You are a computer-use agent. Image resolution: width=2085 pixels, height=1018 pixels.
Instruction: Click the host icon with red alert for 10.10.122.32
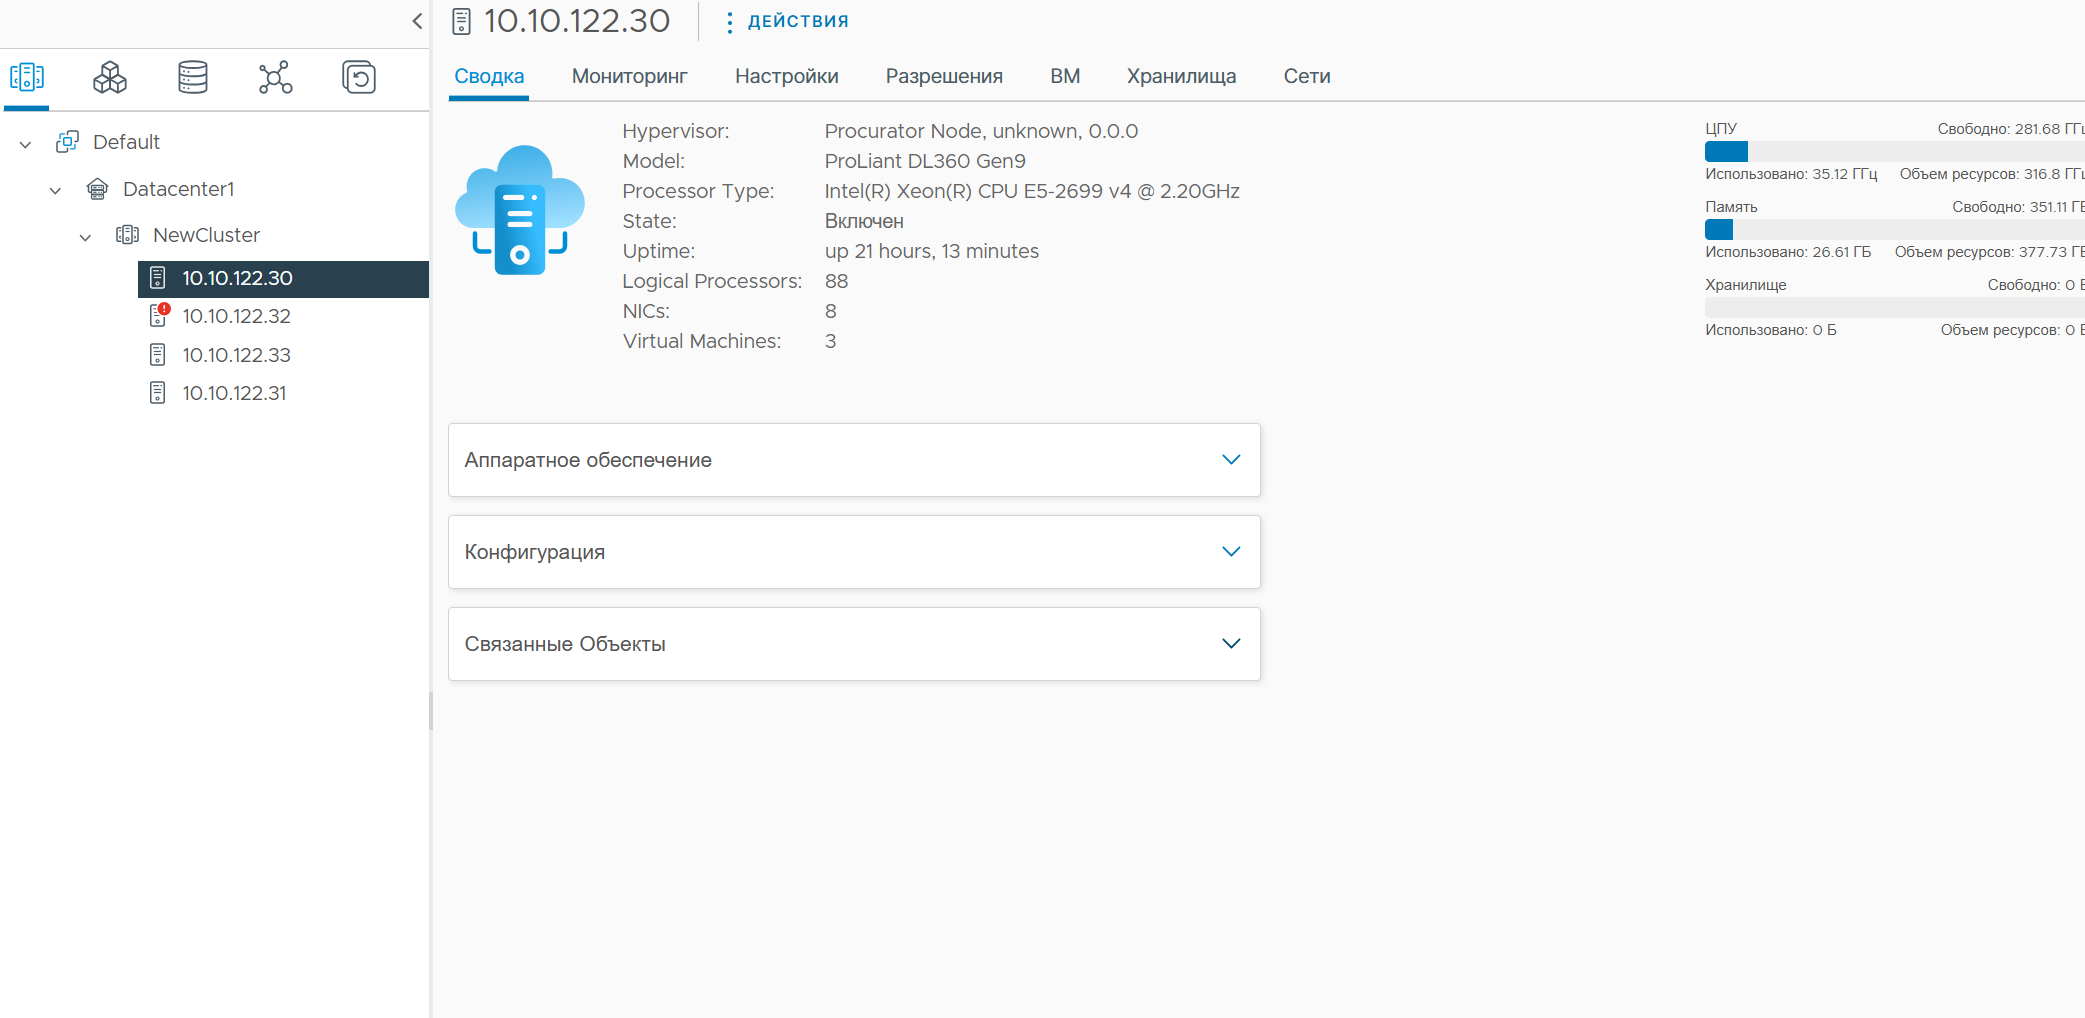coord(159,316)
